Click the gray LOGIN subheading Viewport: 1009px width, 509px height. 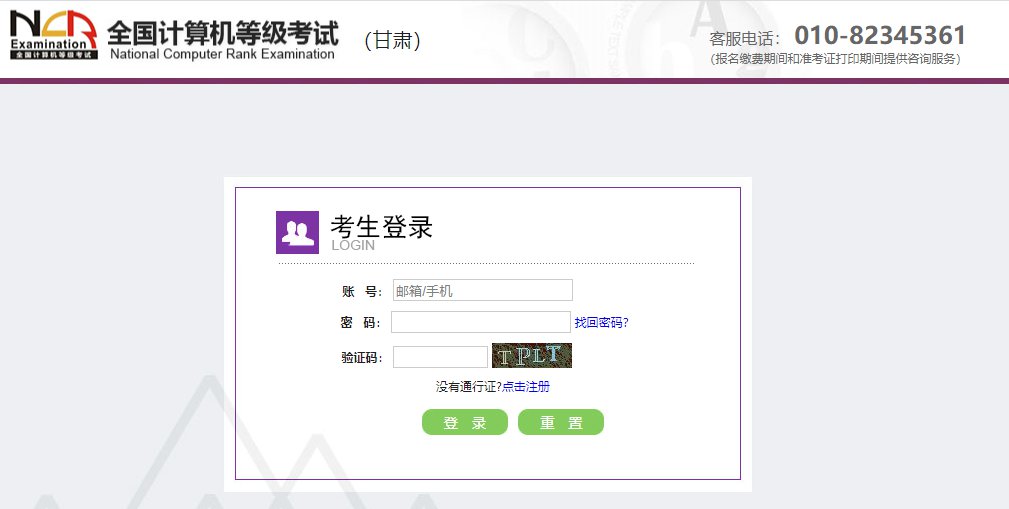(x=353, y=245)
